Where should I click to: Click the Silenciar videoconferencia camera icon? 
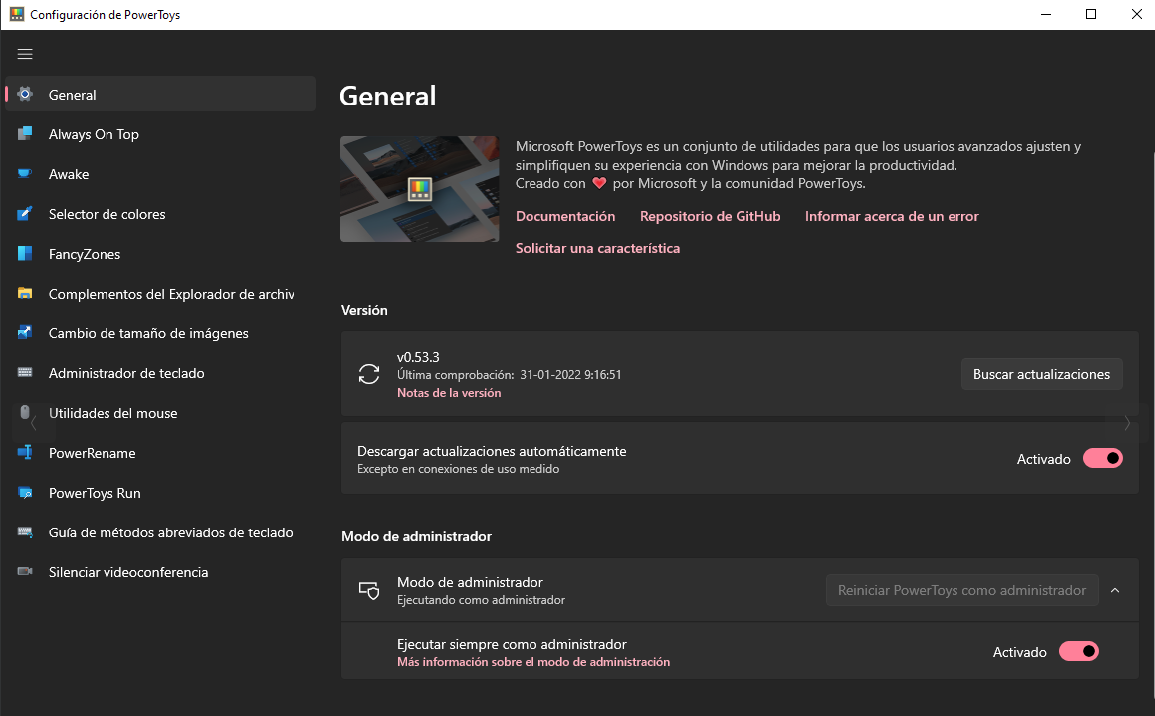[25, 572]
